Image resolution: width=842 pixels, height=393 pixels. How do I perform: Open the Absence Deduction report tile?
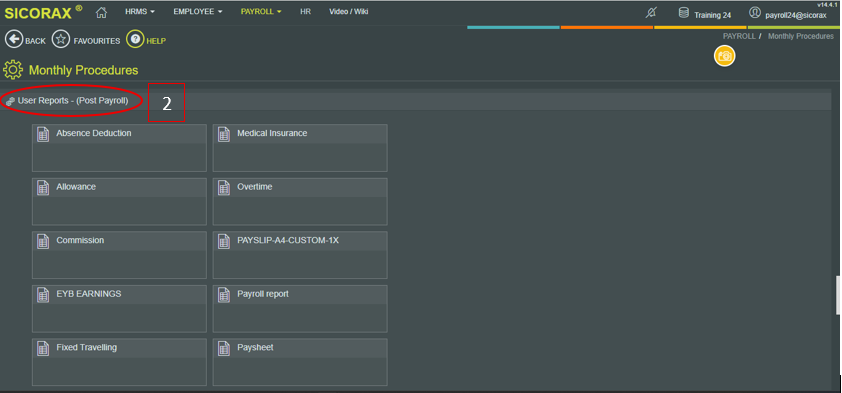tap(119, 148)
